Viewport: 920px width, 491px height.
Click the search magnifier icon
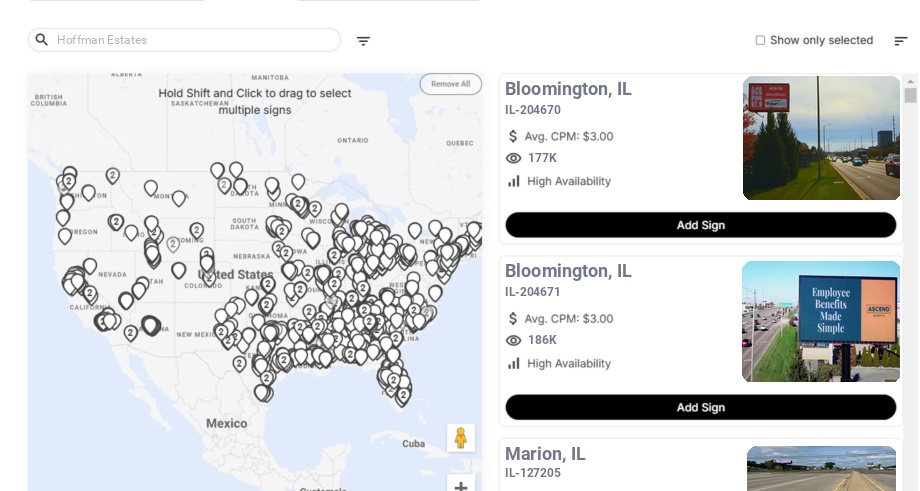42,40
